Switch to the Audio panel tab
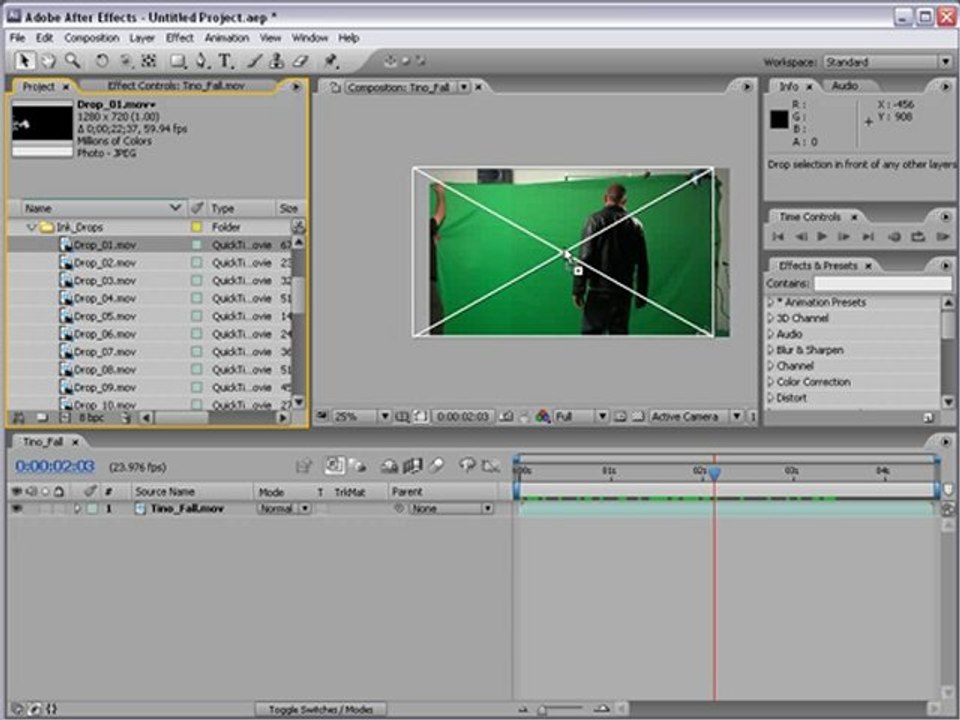 click(x=845, y=86)
